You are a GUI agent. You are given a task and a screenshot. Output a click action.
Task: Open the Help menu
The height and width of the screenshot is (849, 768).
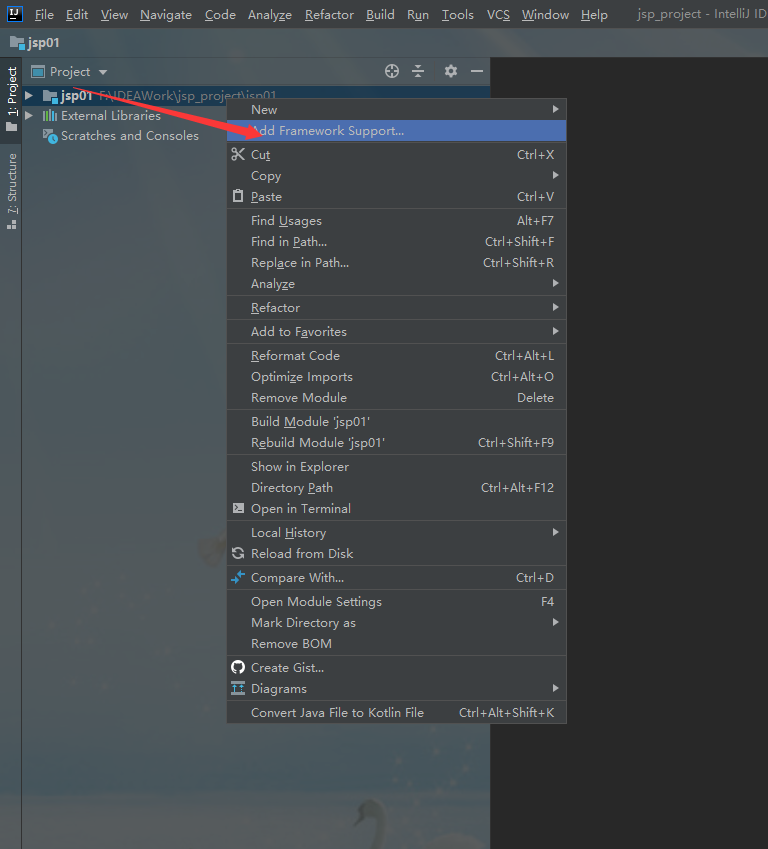click(594, 15)
